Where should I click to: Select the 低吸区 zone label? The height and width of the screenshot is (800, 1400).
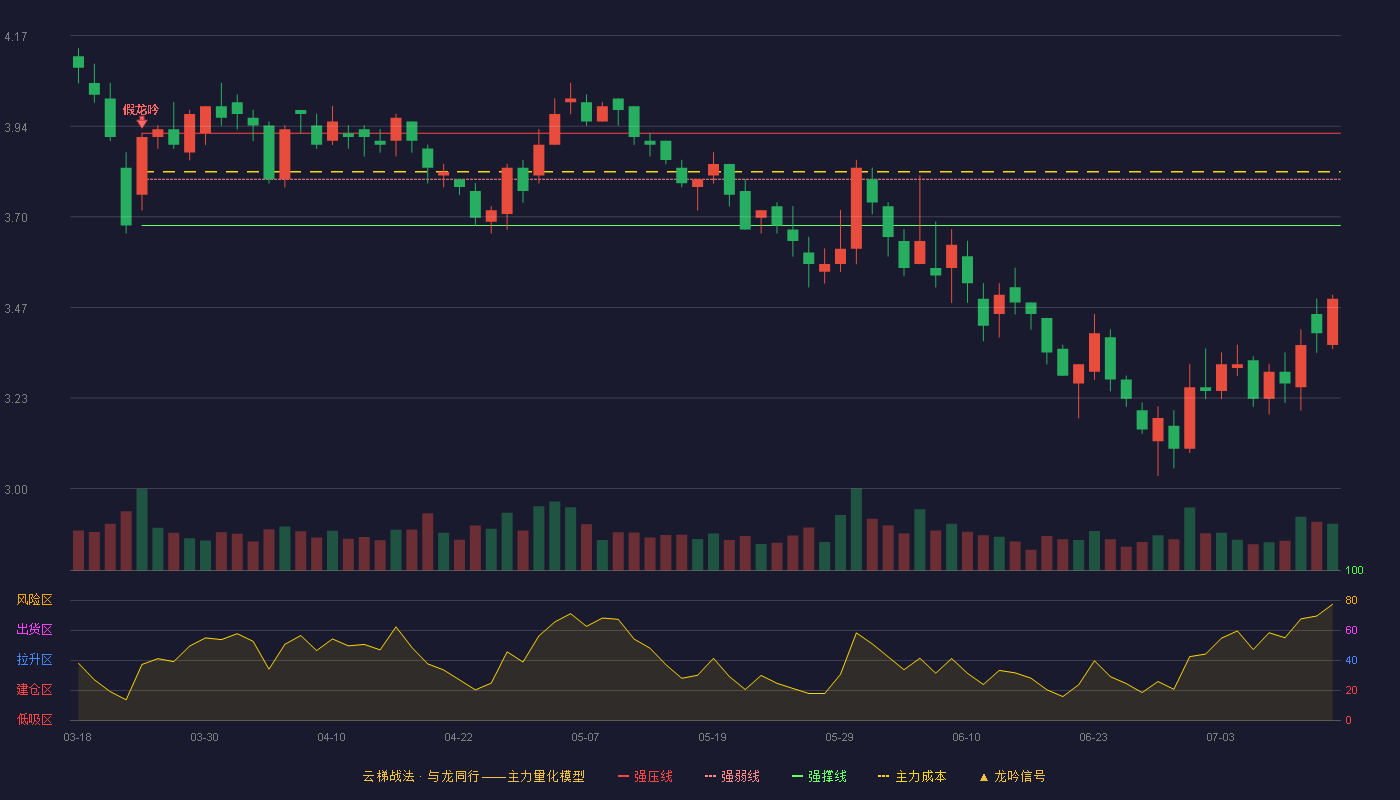(x=34, y=719)
